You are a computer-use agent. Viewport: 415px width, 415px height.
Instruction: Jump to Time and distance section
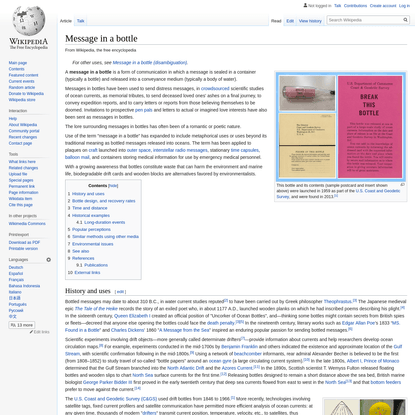click(90, 208)
